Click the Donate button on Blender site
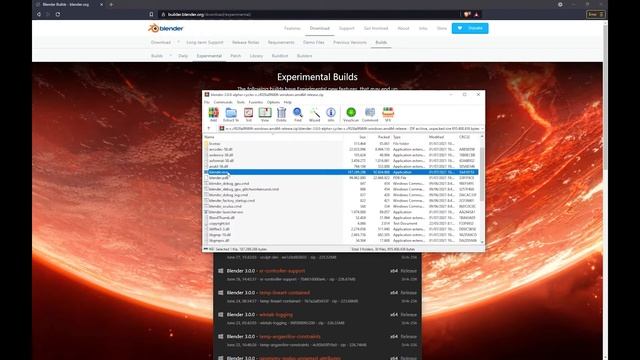640x360 pixels. (470, 28)
